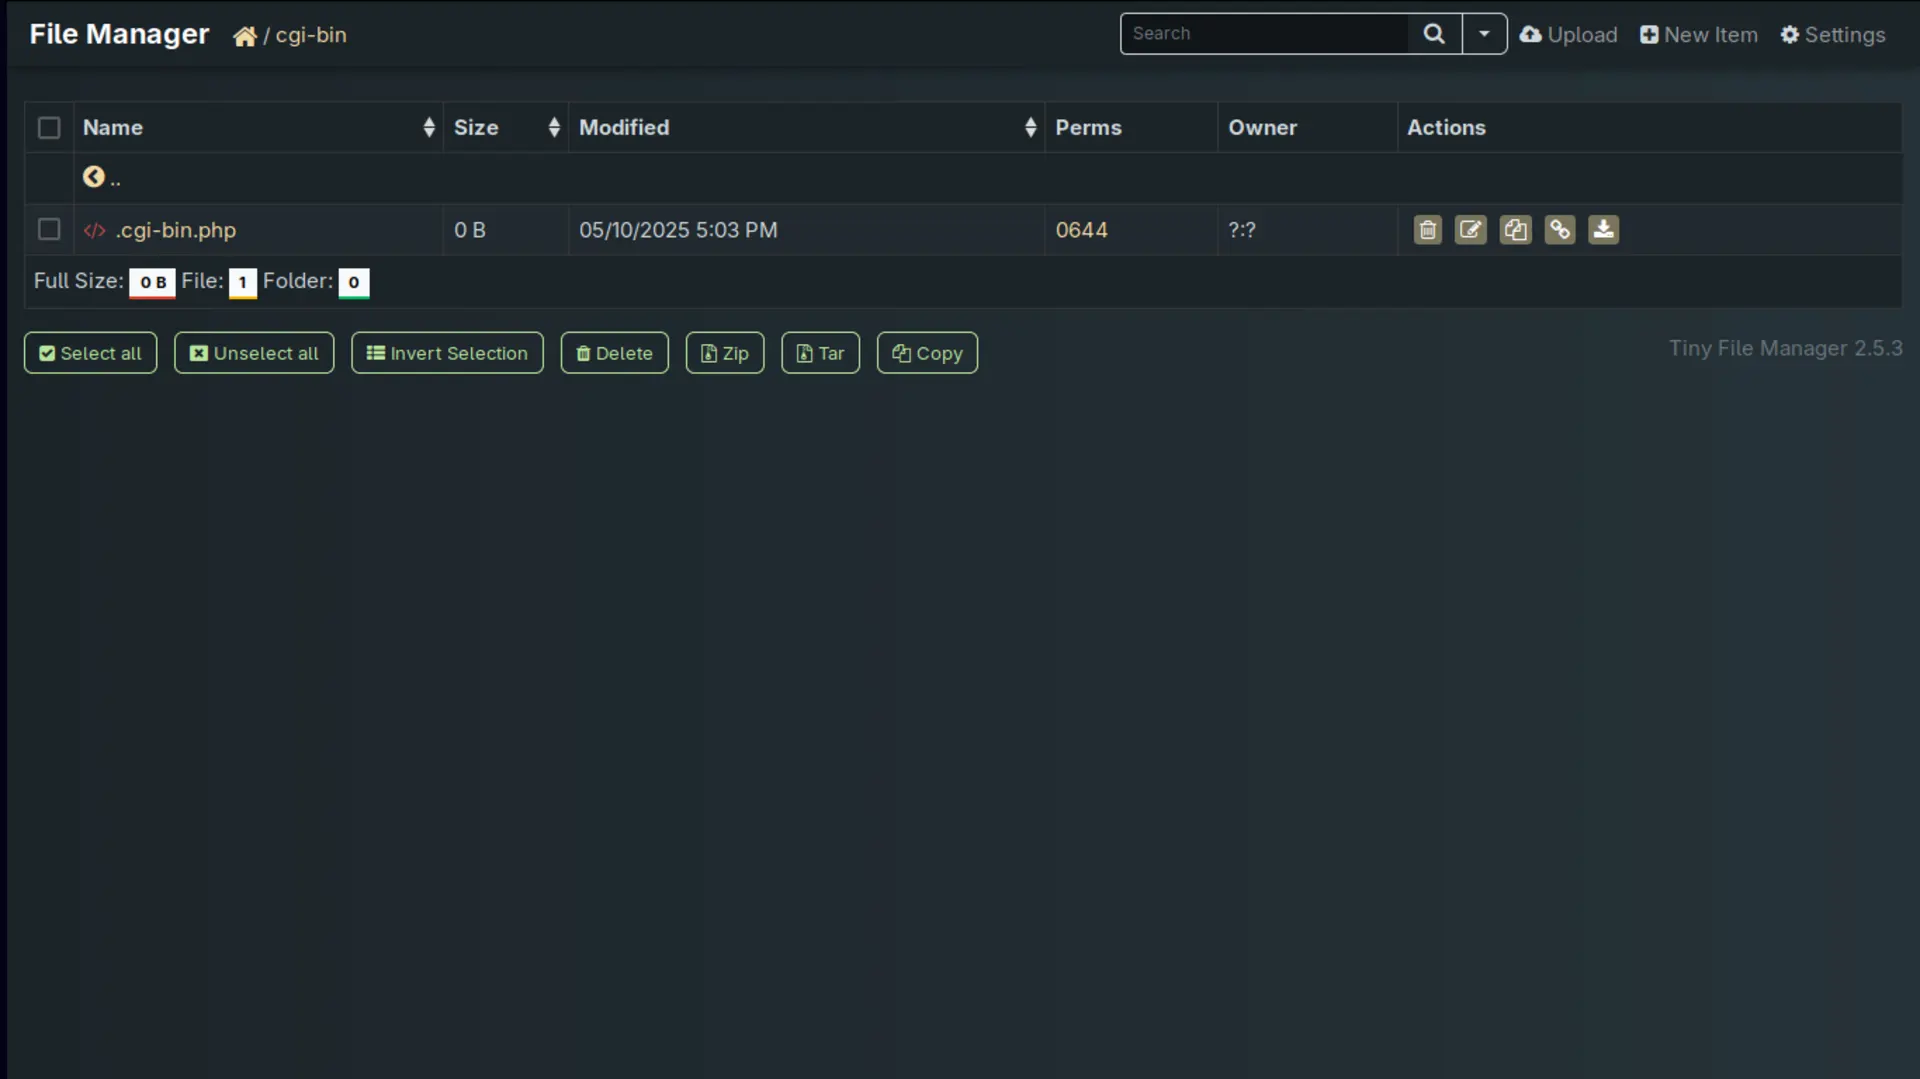Click the Full Size 0 B badge

[152, 283]
